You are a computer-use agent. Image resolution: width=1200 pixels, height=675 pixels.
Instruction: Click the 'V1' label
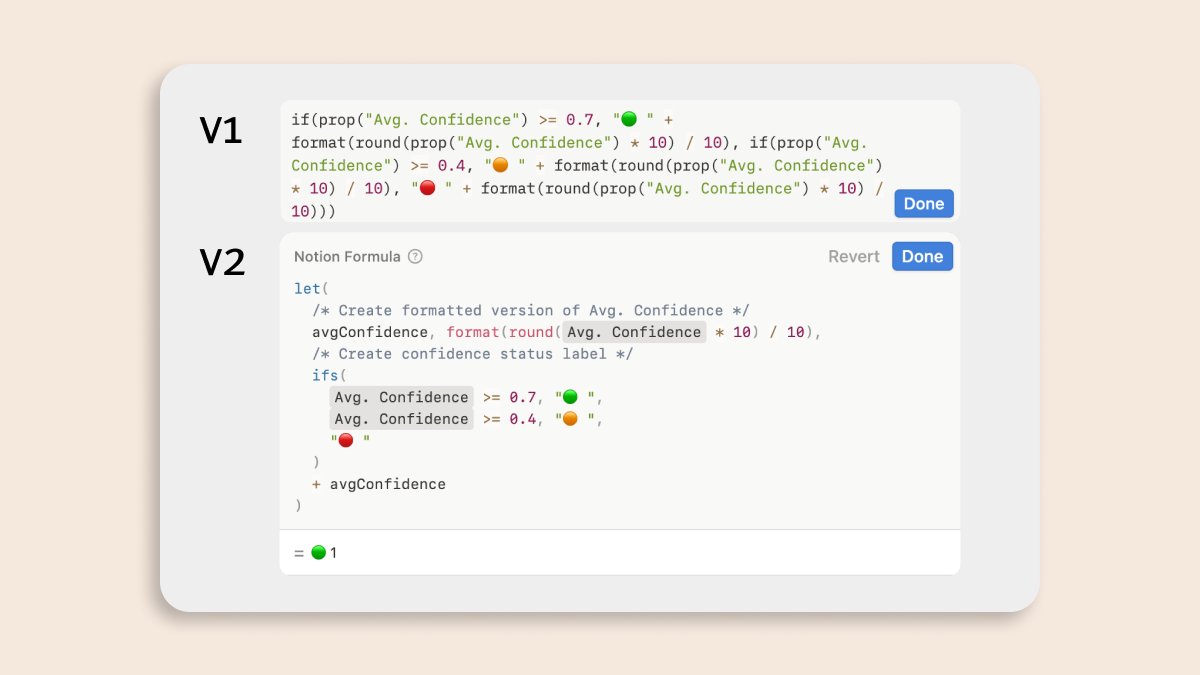[221, 131]
